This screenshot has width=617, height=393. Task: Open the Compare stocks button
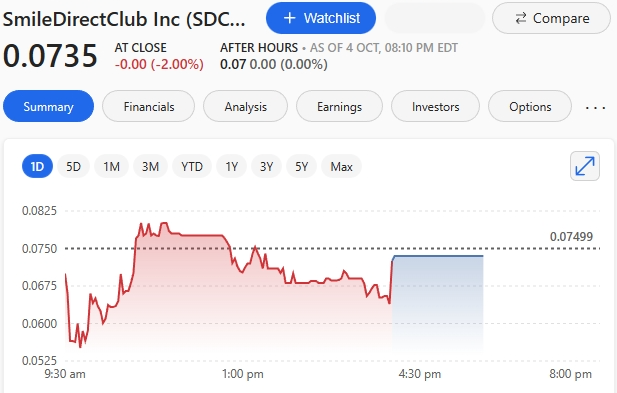[x=551, y=18]
